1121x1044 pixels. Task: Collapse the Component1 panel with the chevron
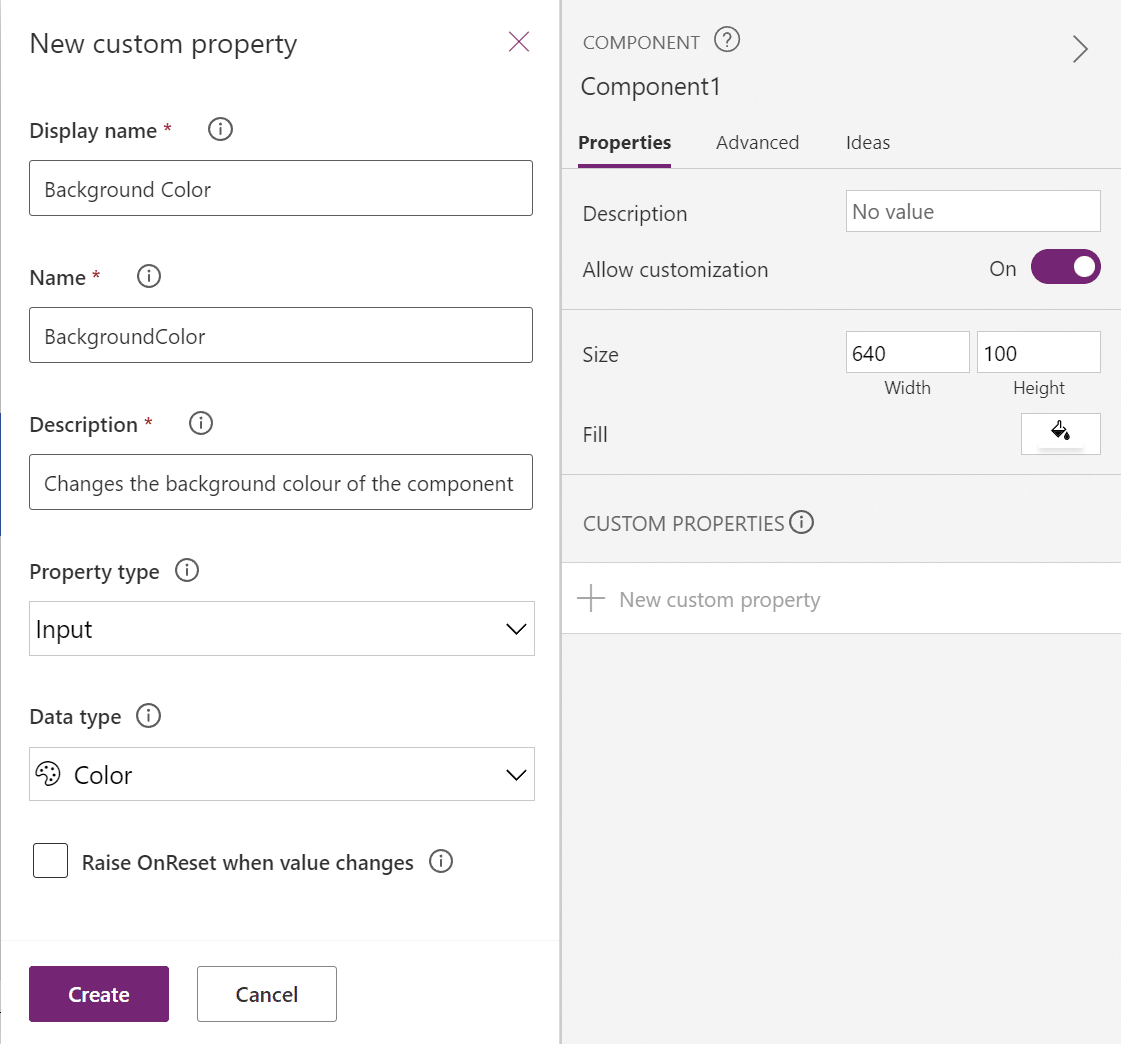[1080, 48]
